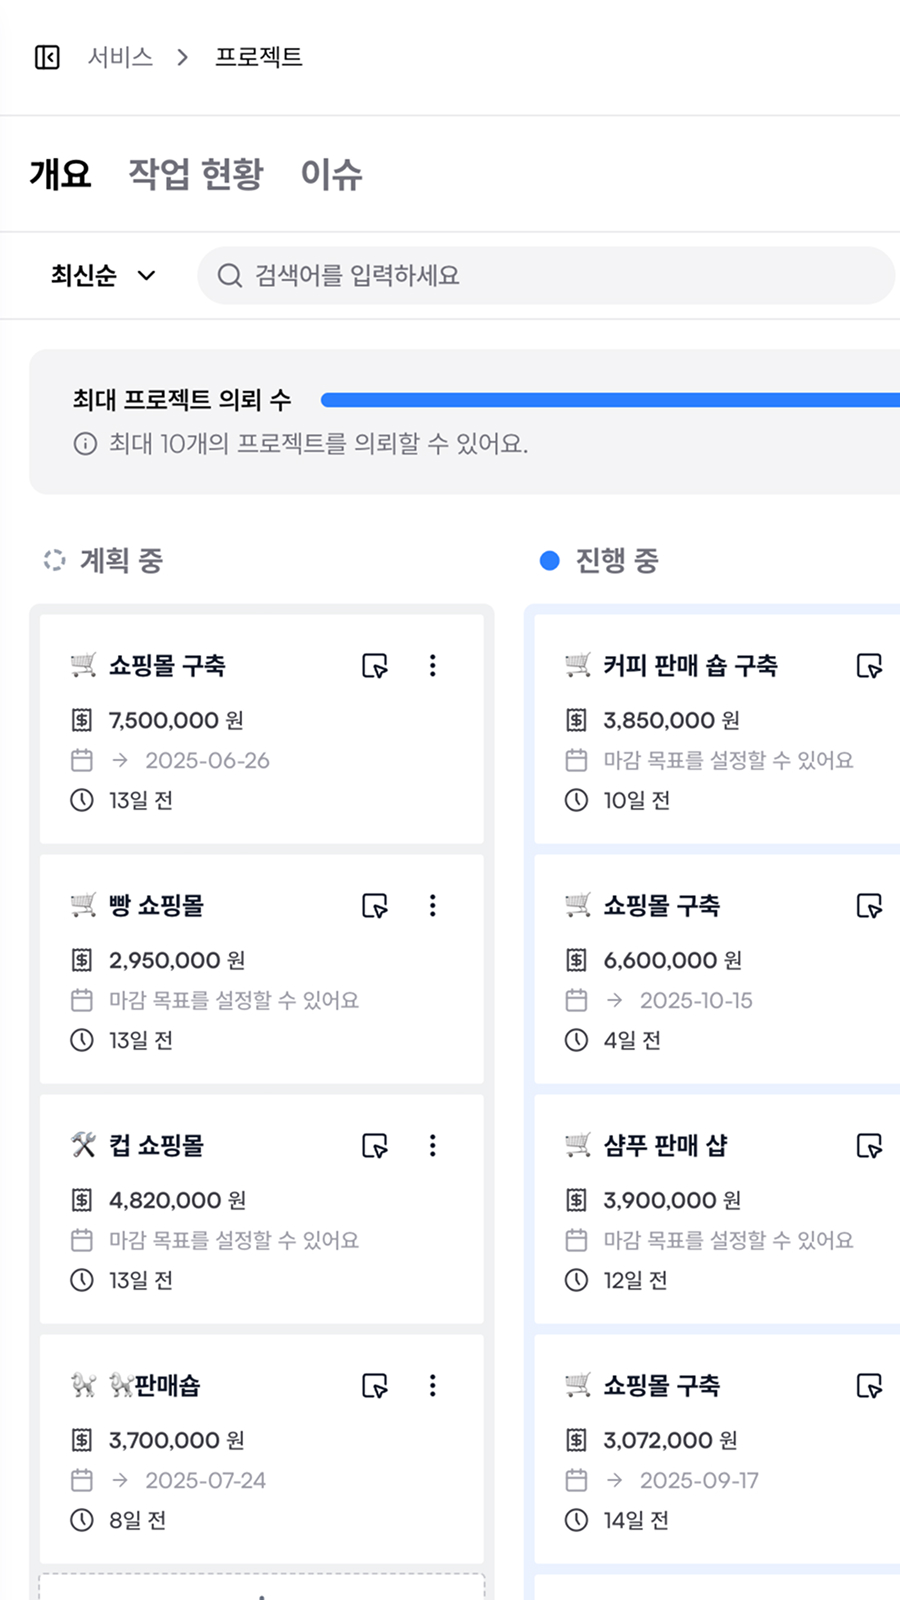
Task: Select the 개요 tab
Action: [60, 174]
